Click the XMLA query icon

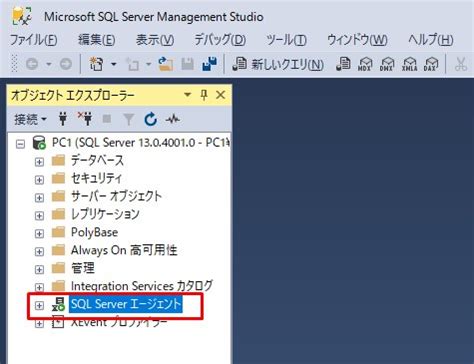[x=409, y=63]
